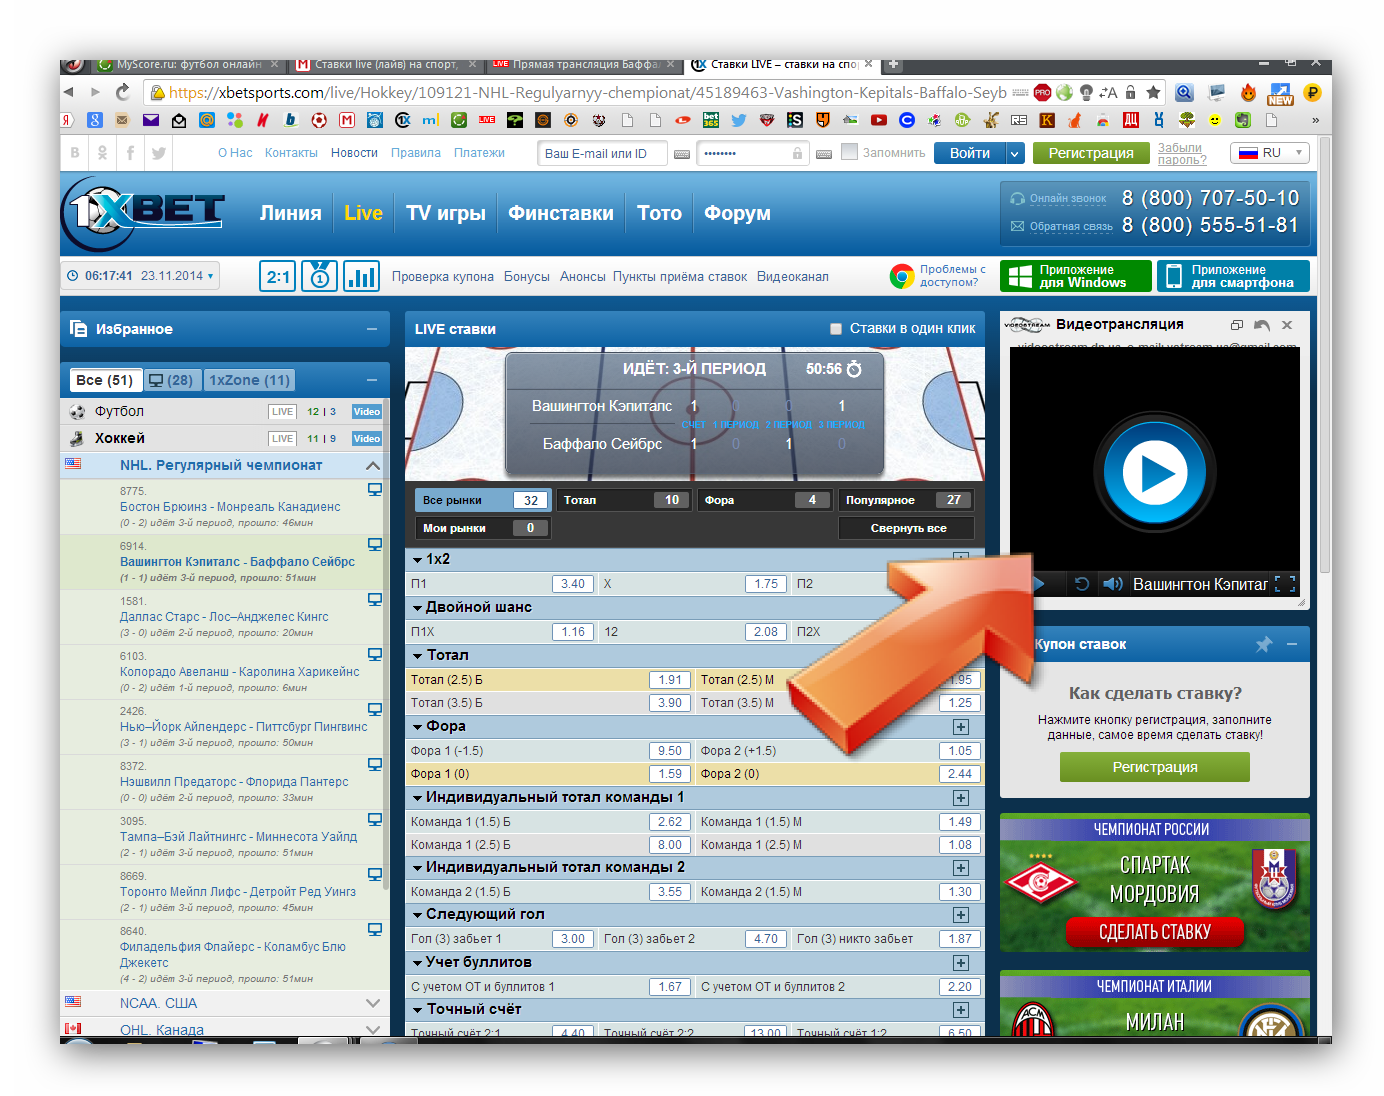The image size is (1384, 1096).
Task: Open the 2:1 results icon
Action: [x=277, y=276]
